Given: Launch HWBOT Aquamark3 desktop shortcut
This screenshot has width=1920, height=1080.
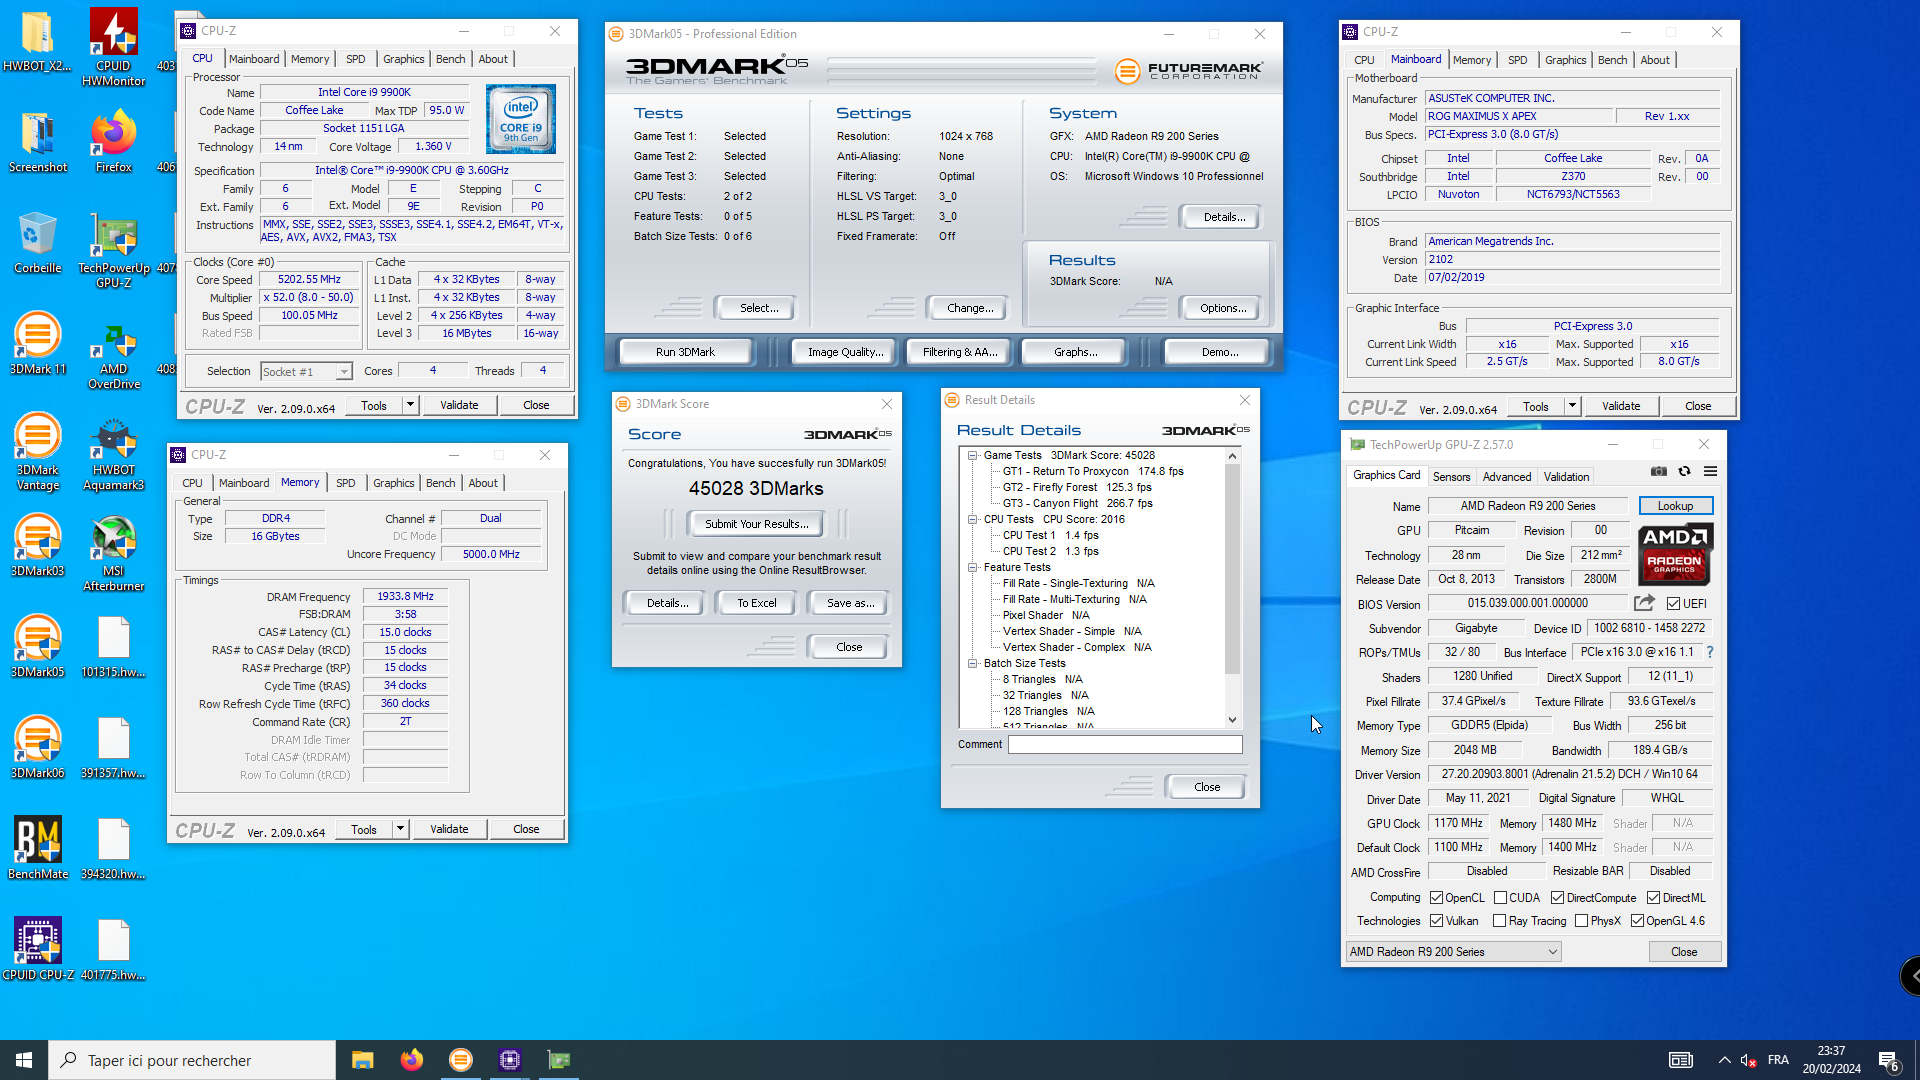Looking at the screenshot, I should (x=114, y=452).
